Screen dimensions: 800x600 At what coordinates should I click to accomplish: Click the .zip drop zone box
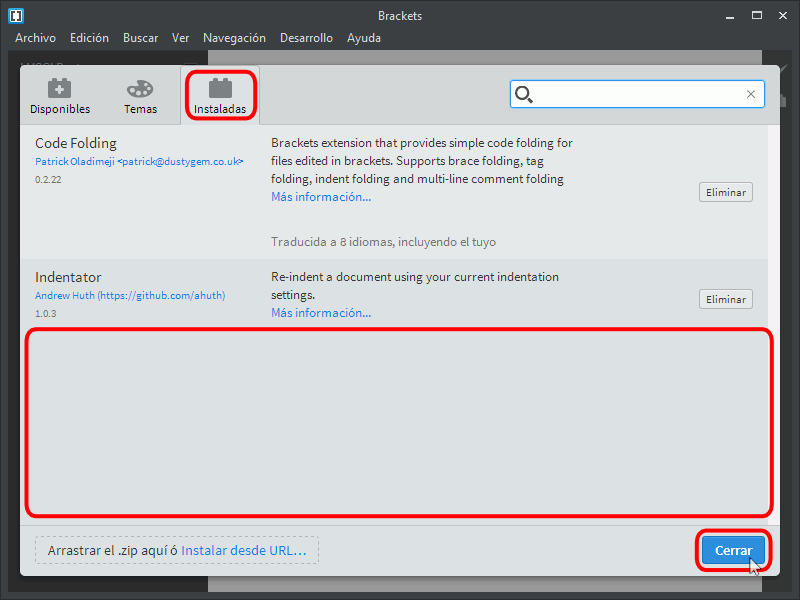[177, 551]
